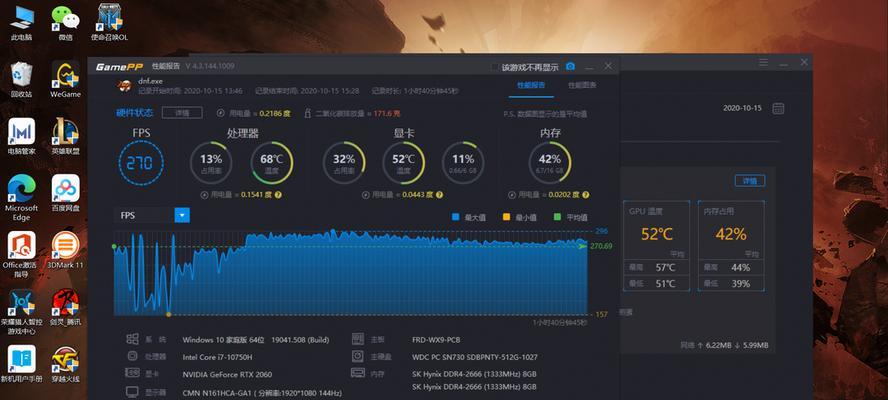Open the 使命召唤OL desktop shortcut

point(109,23)
